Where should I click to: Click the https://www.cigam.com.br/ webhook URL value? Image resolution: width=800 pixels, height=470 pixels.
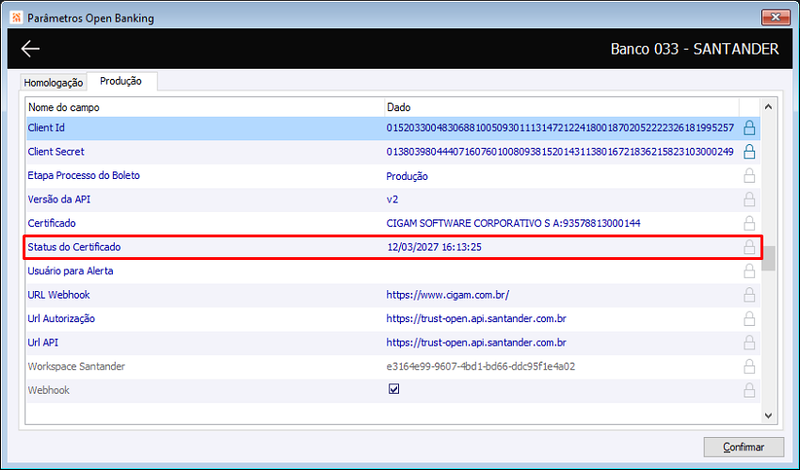tap(448, 294)
